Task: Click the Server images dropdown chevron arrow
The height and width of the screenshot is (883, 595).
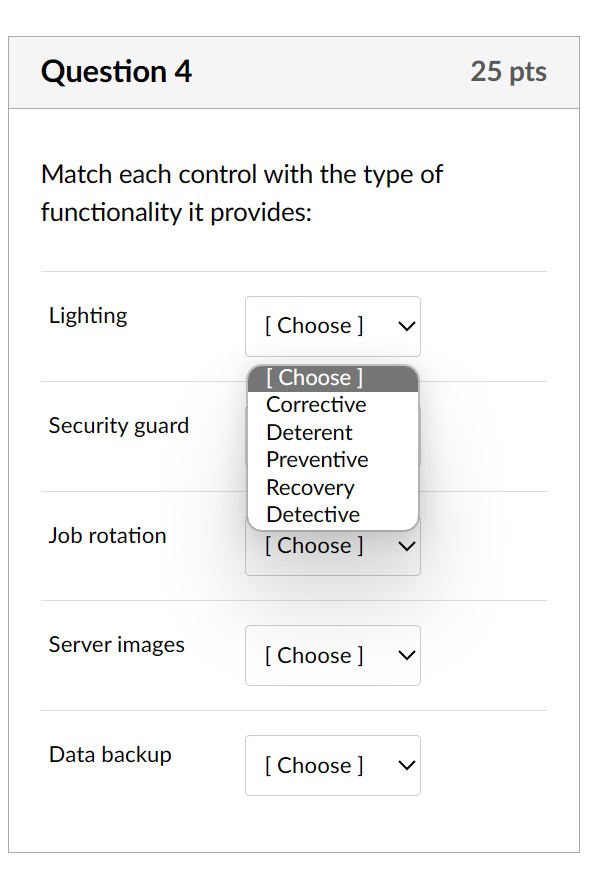Action: coord(404,655)
